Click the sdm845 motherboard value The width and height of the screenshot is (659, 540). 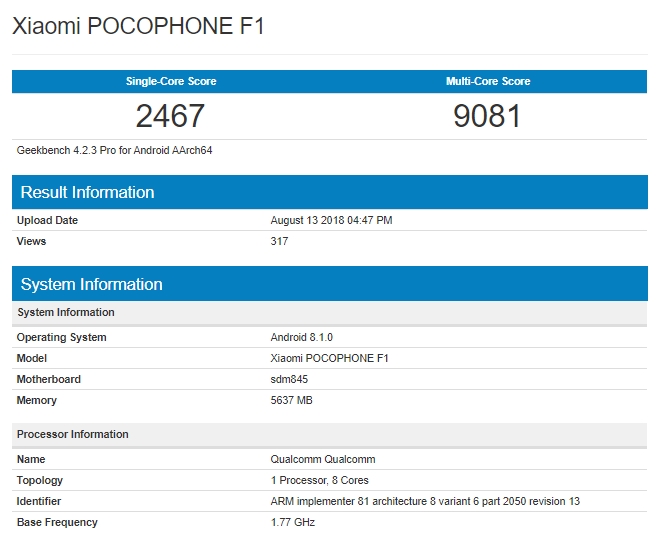click(x=289, y=379)
